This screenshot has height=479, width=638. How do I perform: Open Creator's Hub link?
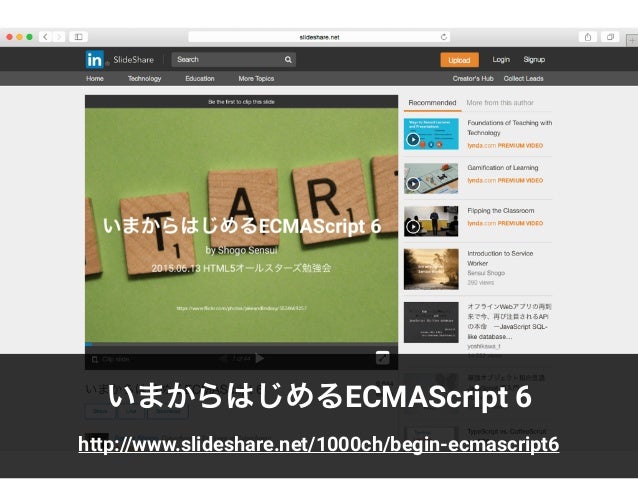(x=473, y=79)
